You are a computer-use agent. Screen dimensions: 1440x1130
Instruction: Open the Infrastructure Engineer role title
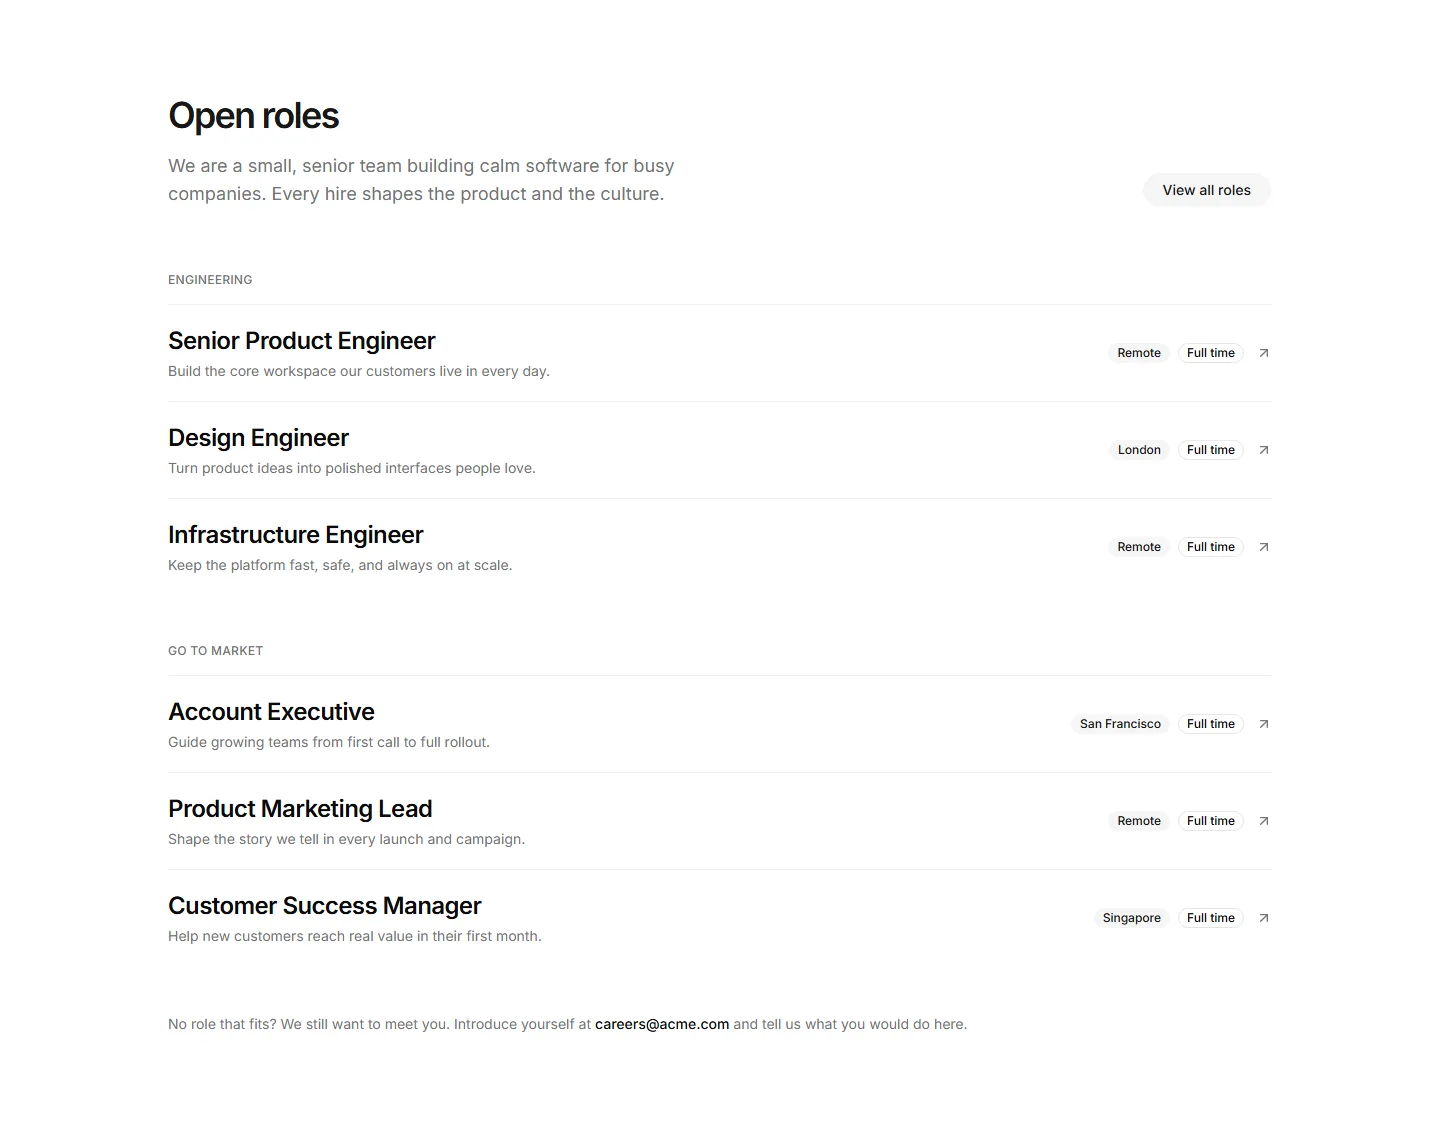click(296, 535)
